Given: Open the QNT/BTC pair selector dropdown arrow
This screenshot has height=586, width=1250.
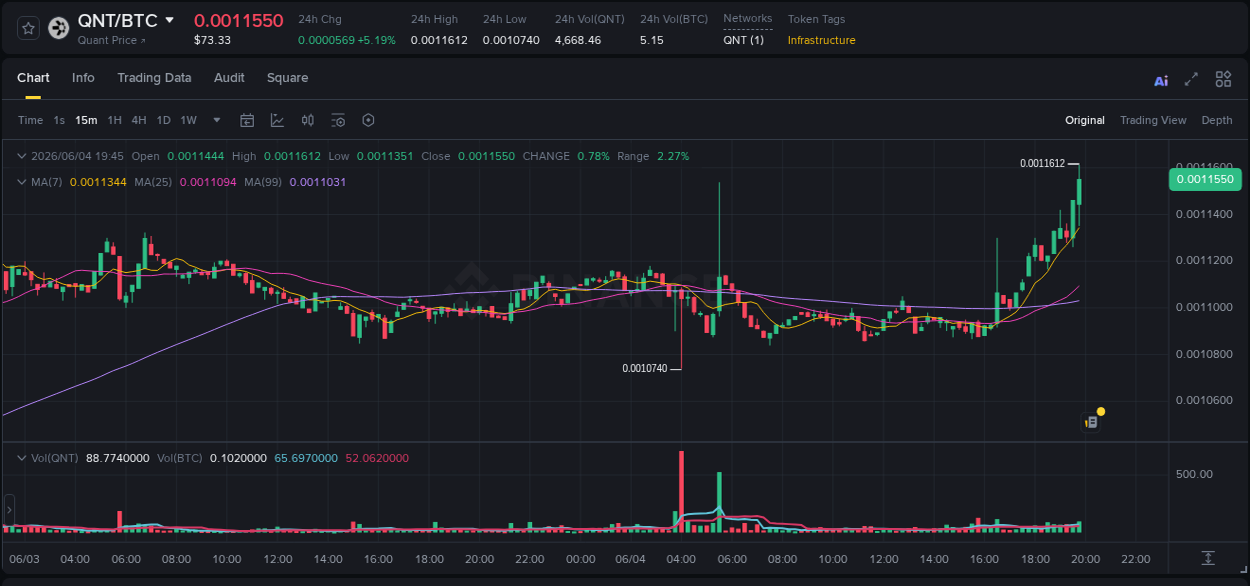Looking at the screenshot, I should [x=169, y=20].
